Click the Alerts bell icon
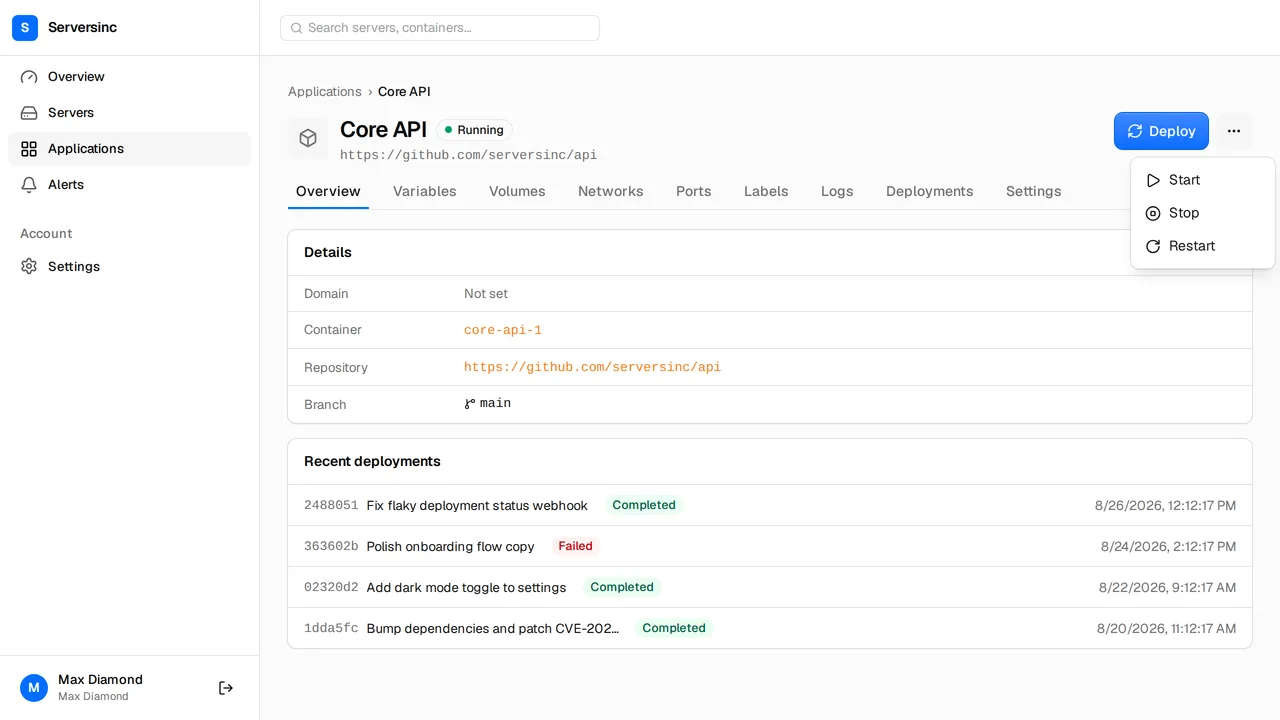The height and width of the screenshot is (720, 1280). click(29, 185)
